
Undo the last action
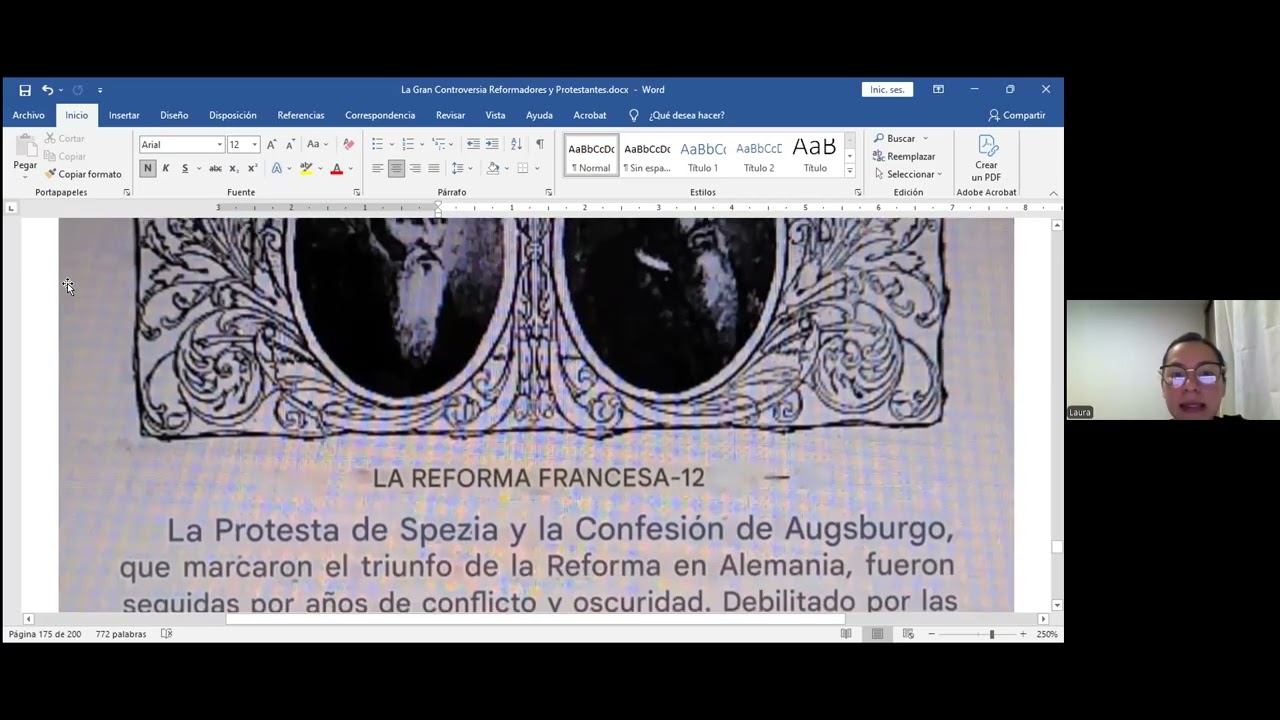click(x=46, y=90)
